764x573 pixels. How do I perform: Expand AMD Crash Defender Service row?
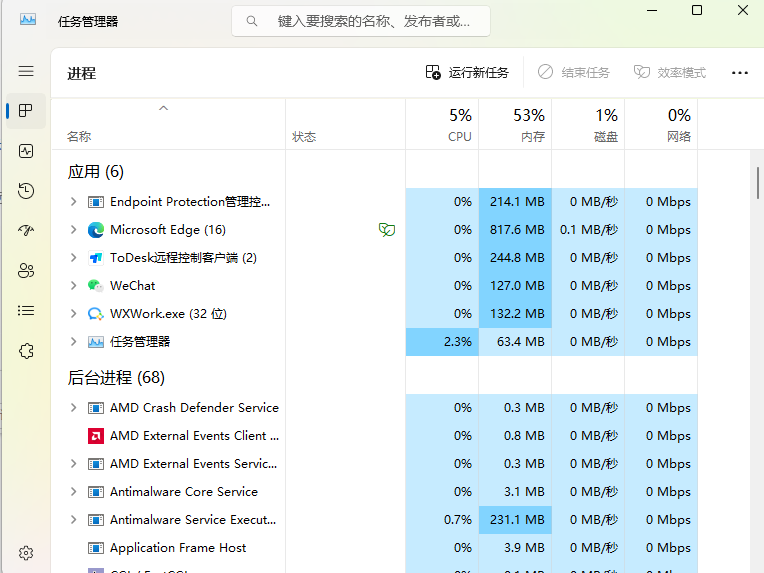[x=74, y=407]
